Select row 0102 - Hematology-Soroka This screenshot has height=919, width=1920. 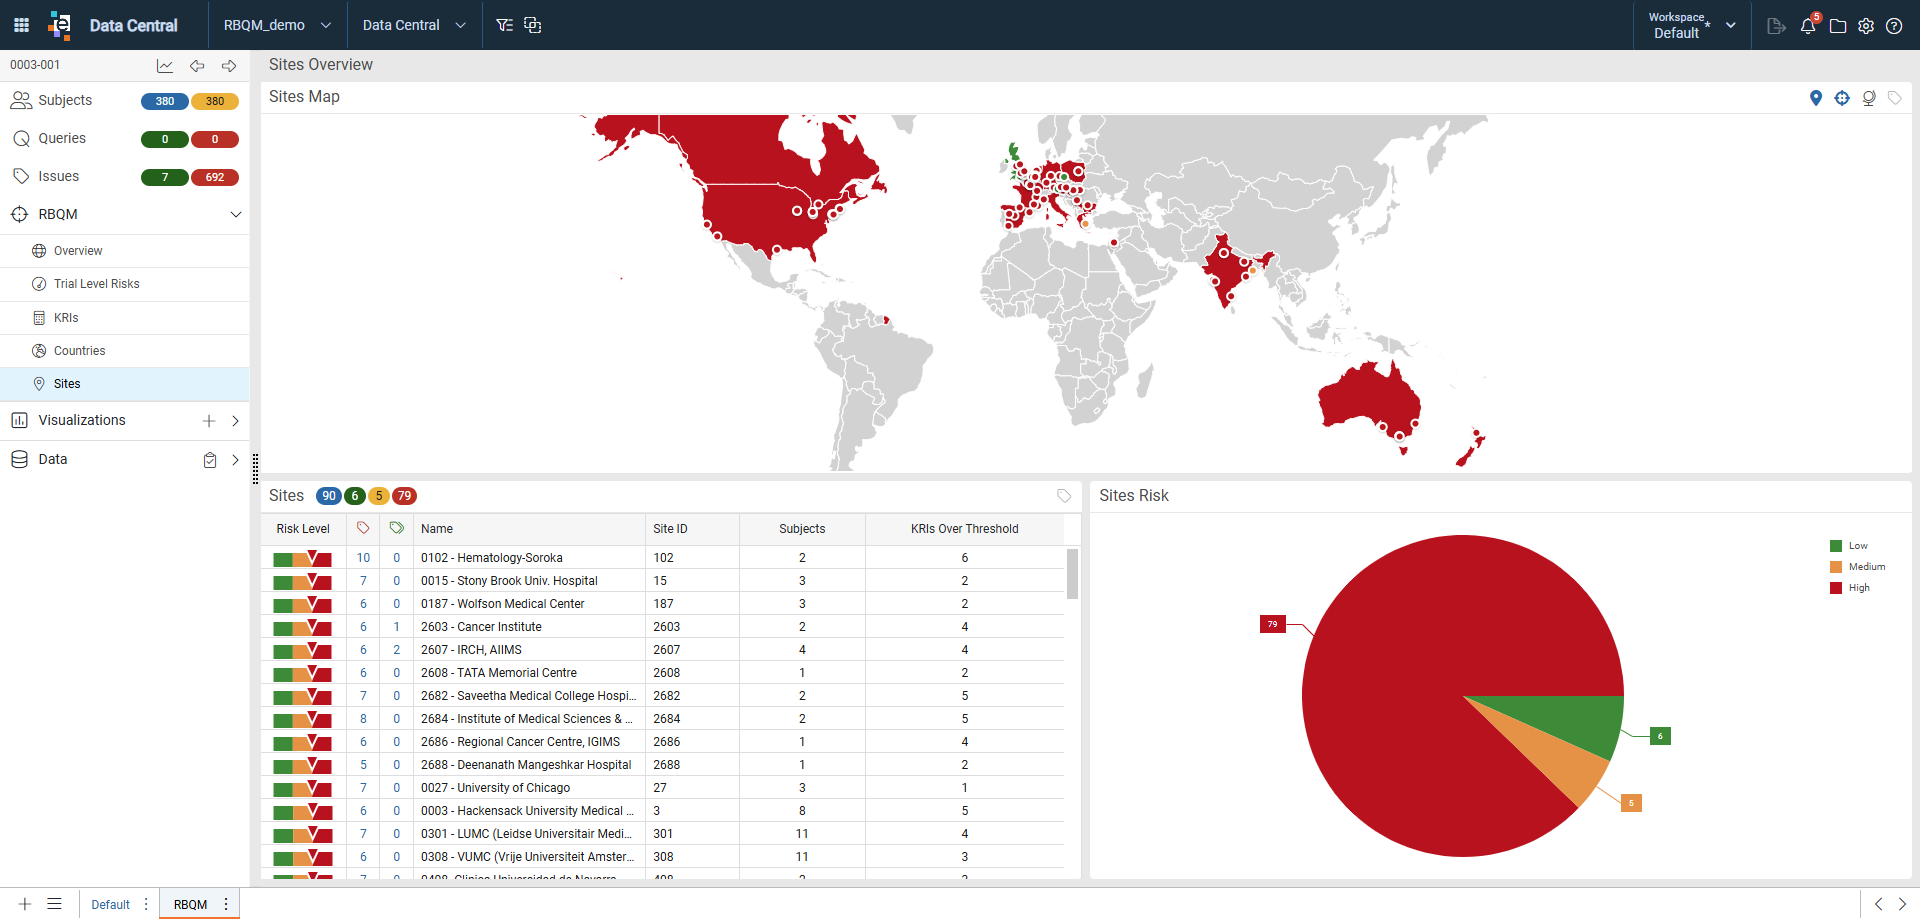click(x=662, y=558)
